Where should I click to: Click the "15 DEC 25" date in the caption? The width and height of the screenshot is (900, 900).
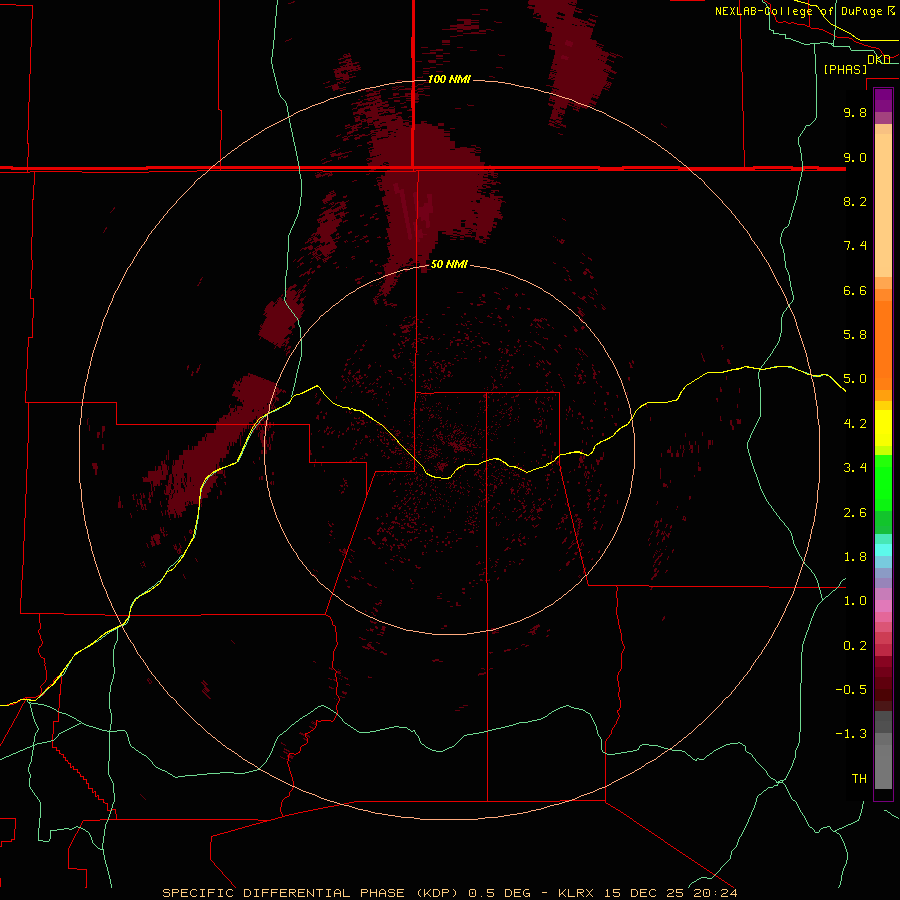pyautogui.click(x=645, y=893)
